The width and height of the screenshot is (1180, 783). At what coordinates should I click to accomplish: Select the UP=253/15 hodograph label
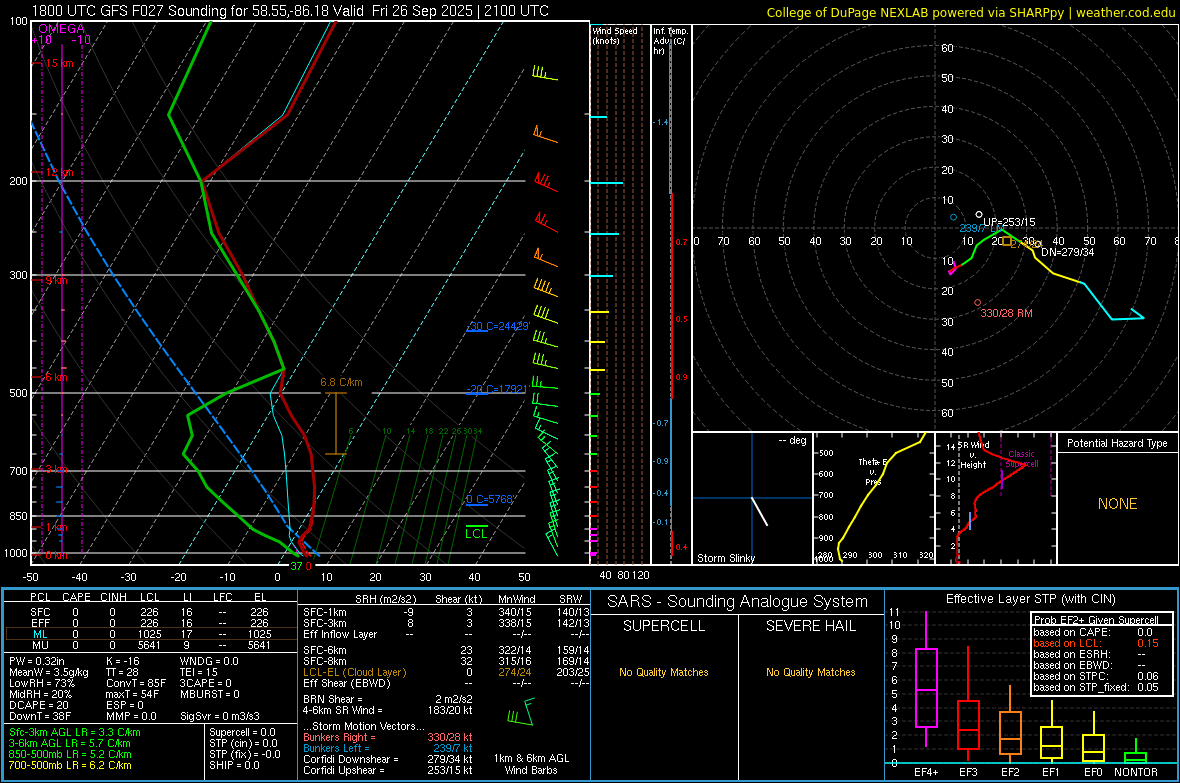tap(1009, 222)
